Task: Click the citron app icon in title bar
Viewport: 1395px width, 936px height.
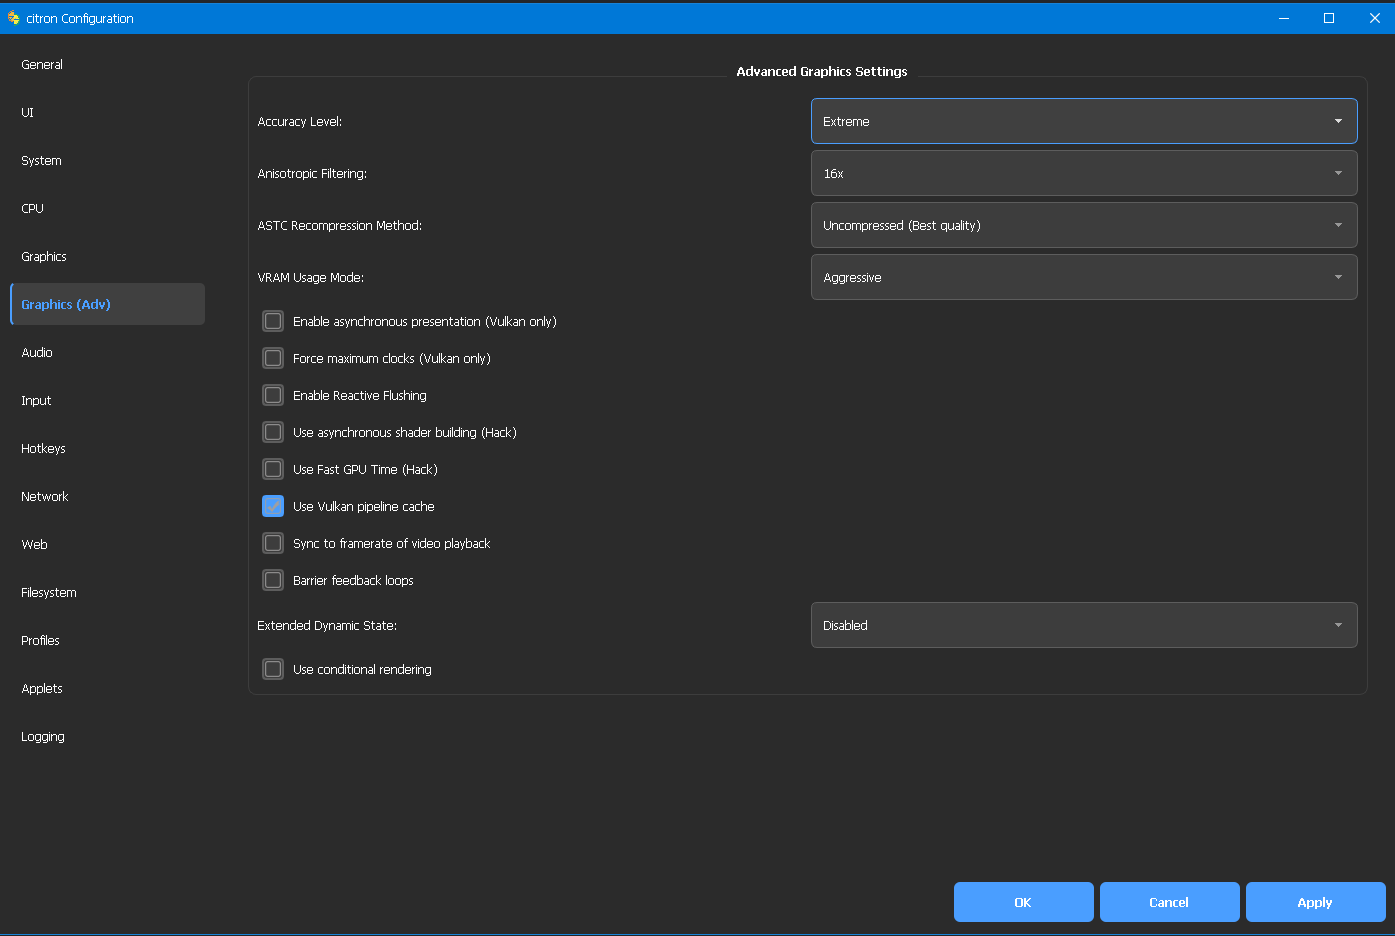Action: pos(13,18)
